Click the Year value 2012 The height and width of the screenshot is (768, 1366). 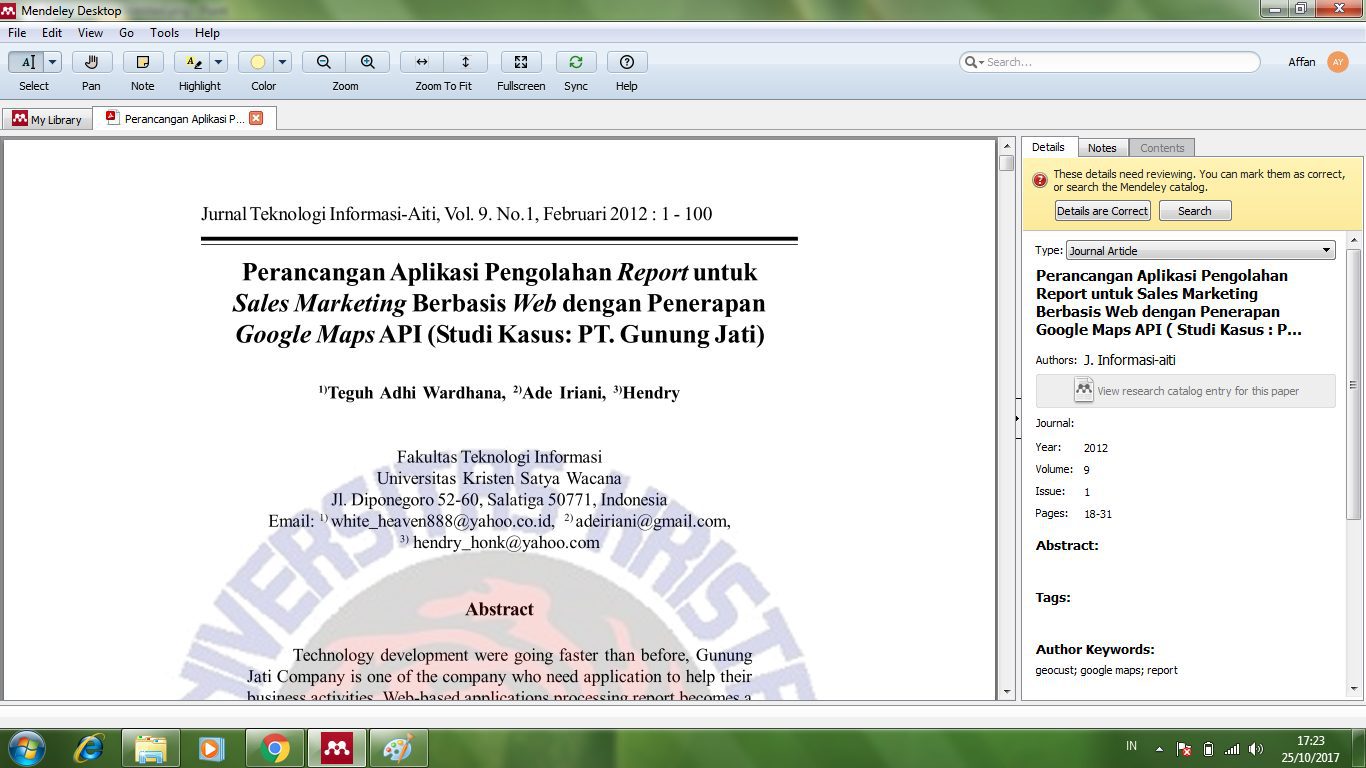point(1096,448)
